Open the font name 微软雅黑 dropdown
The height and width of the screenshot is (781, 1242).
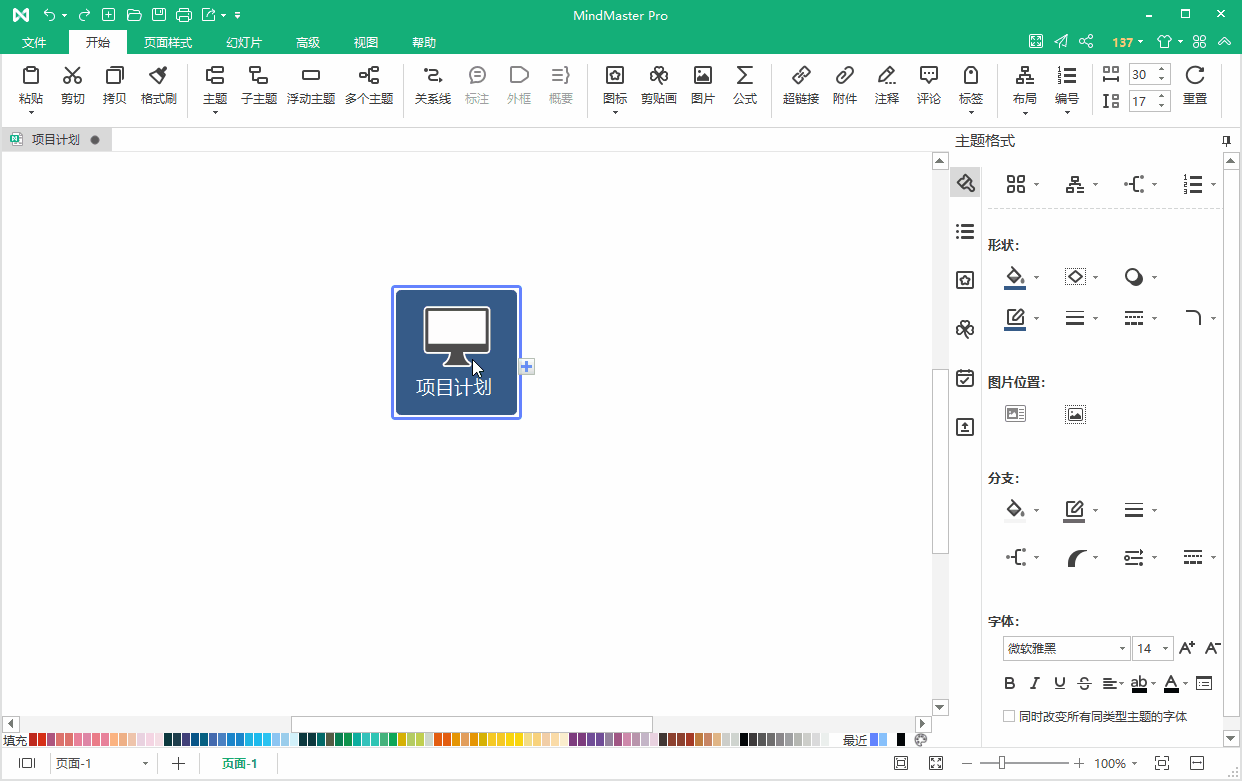tap(1122, 649)
